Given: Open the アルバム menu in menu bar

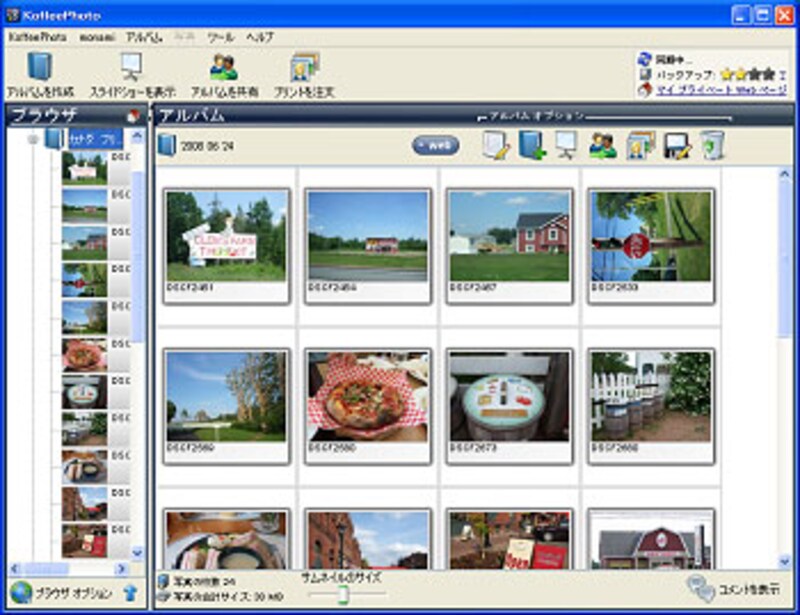Looking at the screenshot, I should pos(145,36).
